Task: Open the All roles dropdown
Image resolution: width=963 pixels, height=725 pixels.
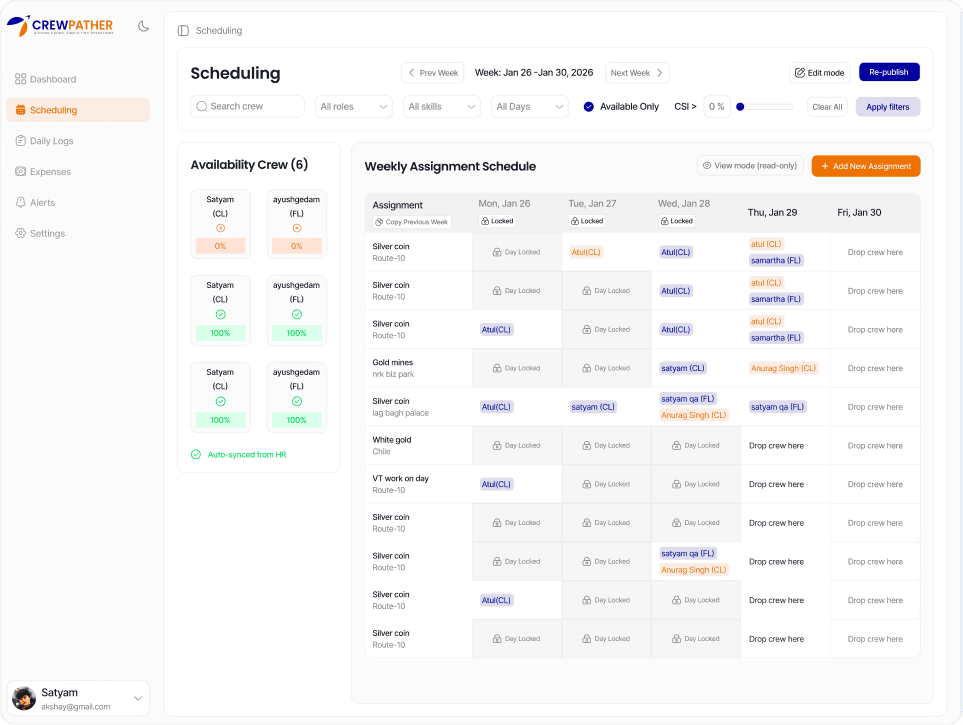Action: click(x=354, y=107)
